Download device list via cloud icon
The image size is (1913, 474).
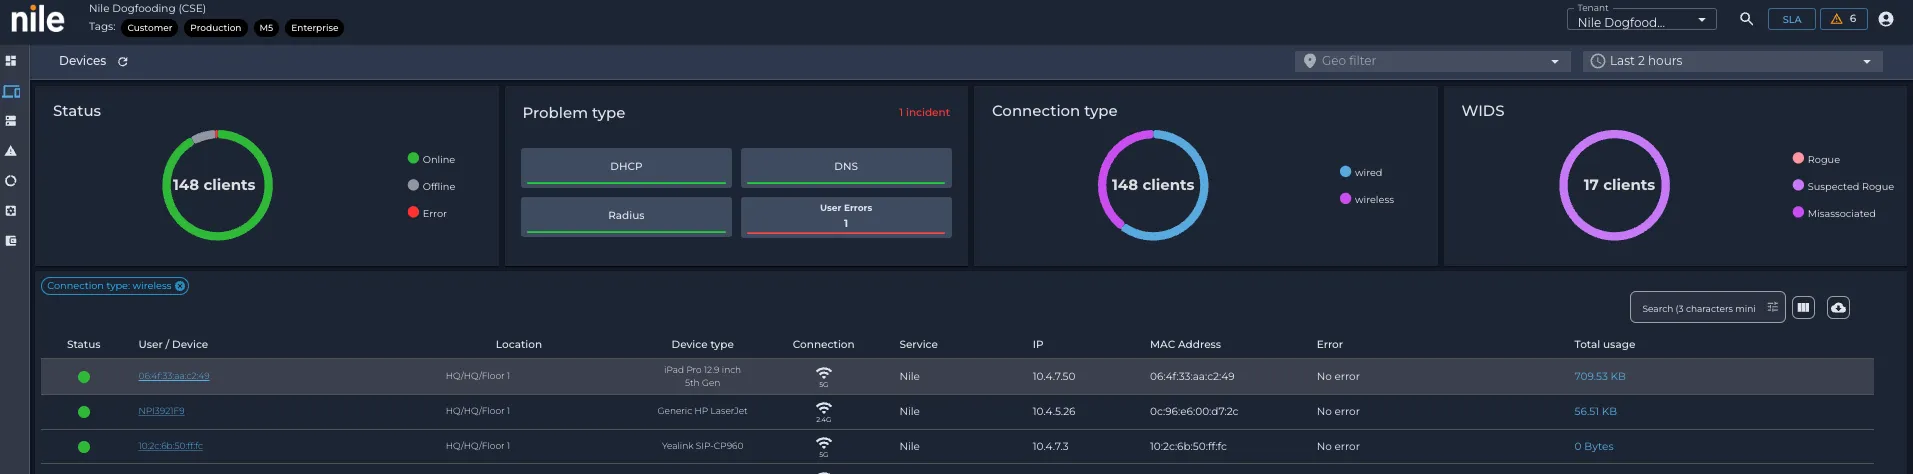(x=1838, y=308)
